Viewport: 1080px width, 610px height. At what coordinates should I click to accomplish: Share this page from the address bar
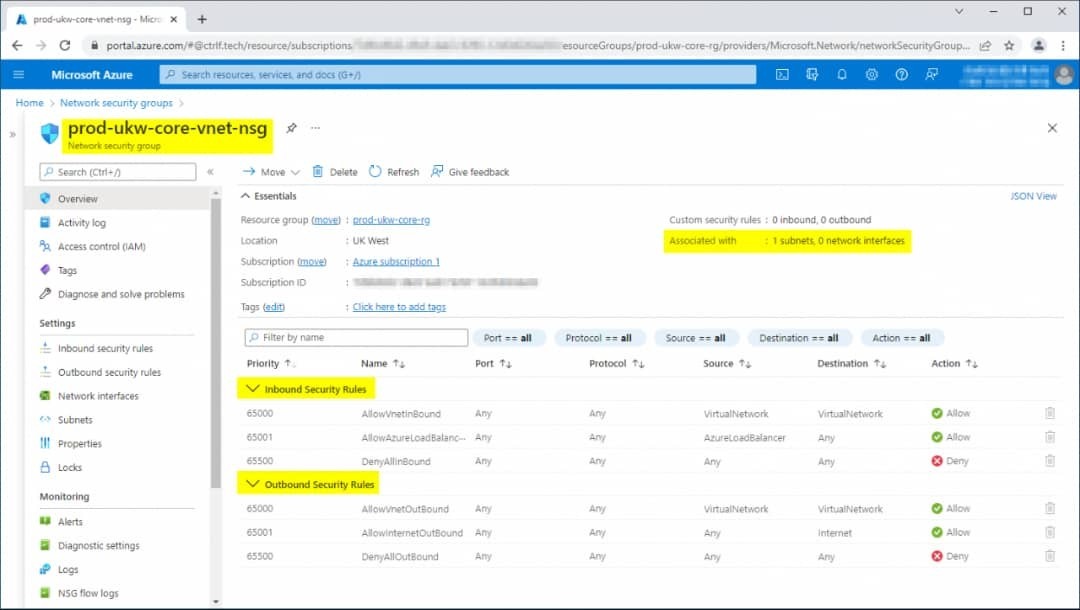[x=986, y=45]
